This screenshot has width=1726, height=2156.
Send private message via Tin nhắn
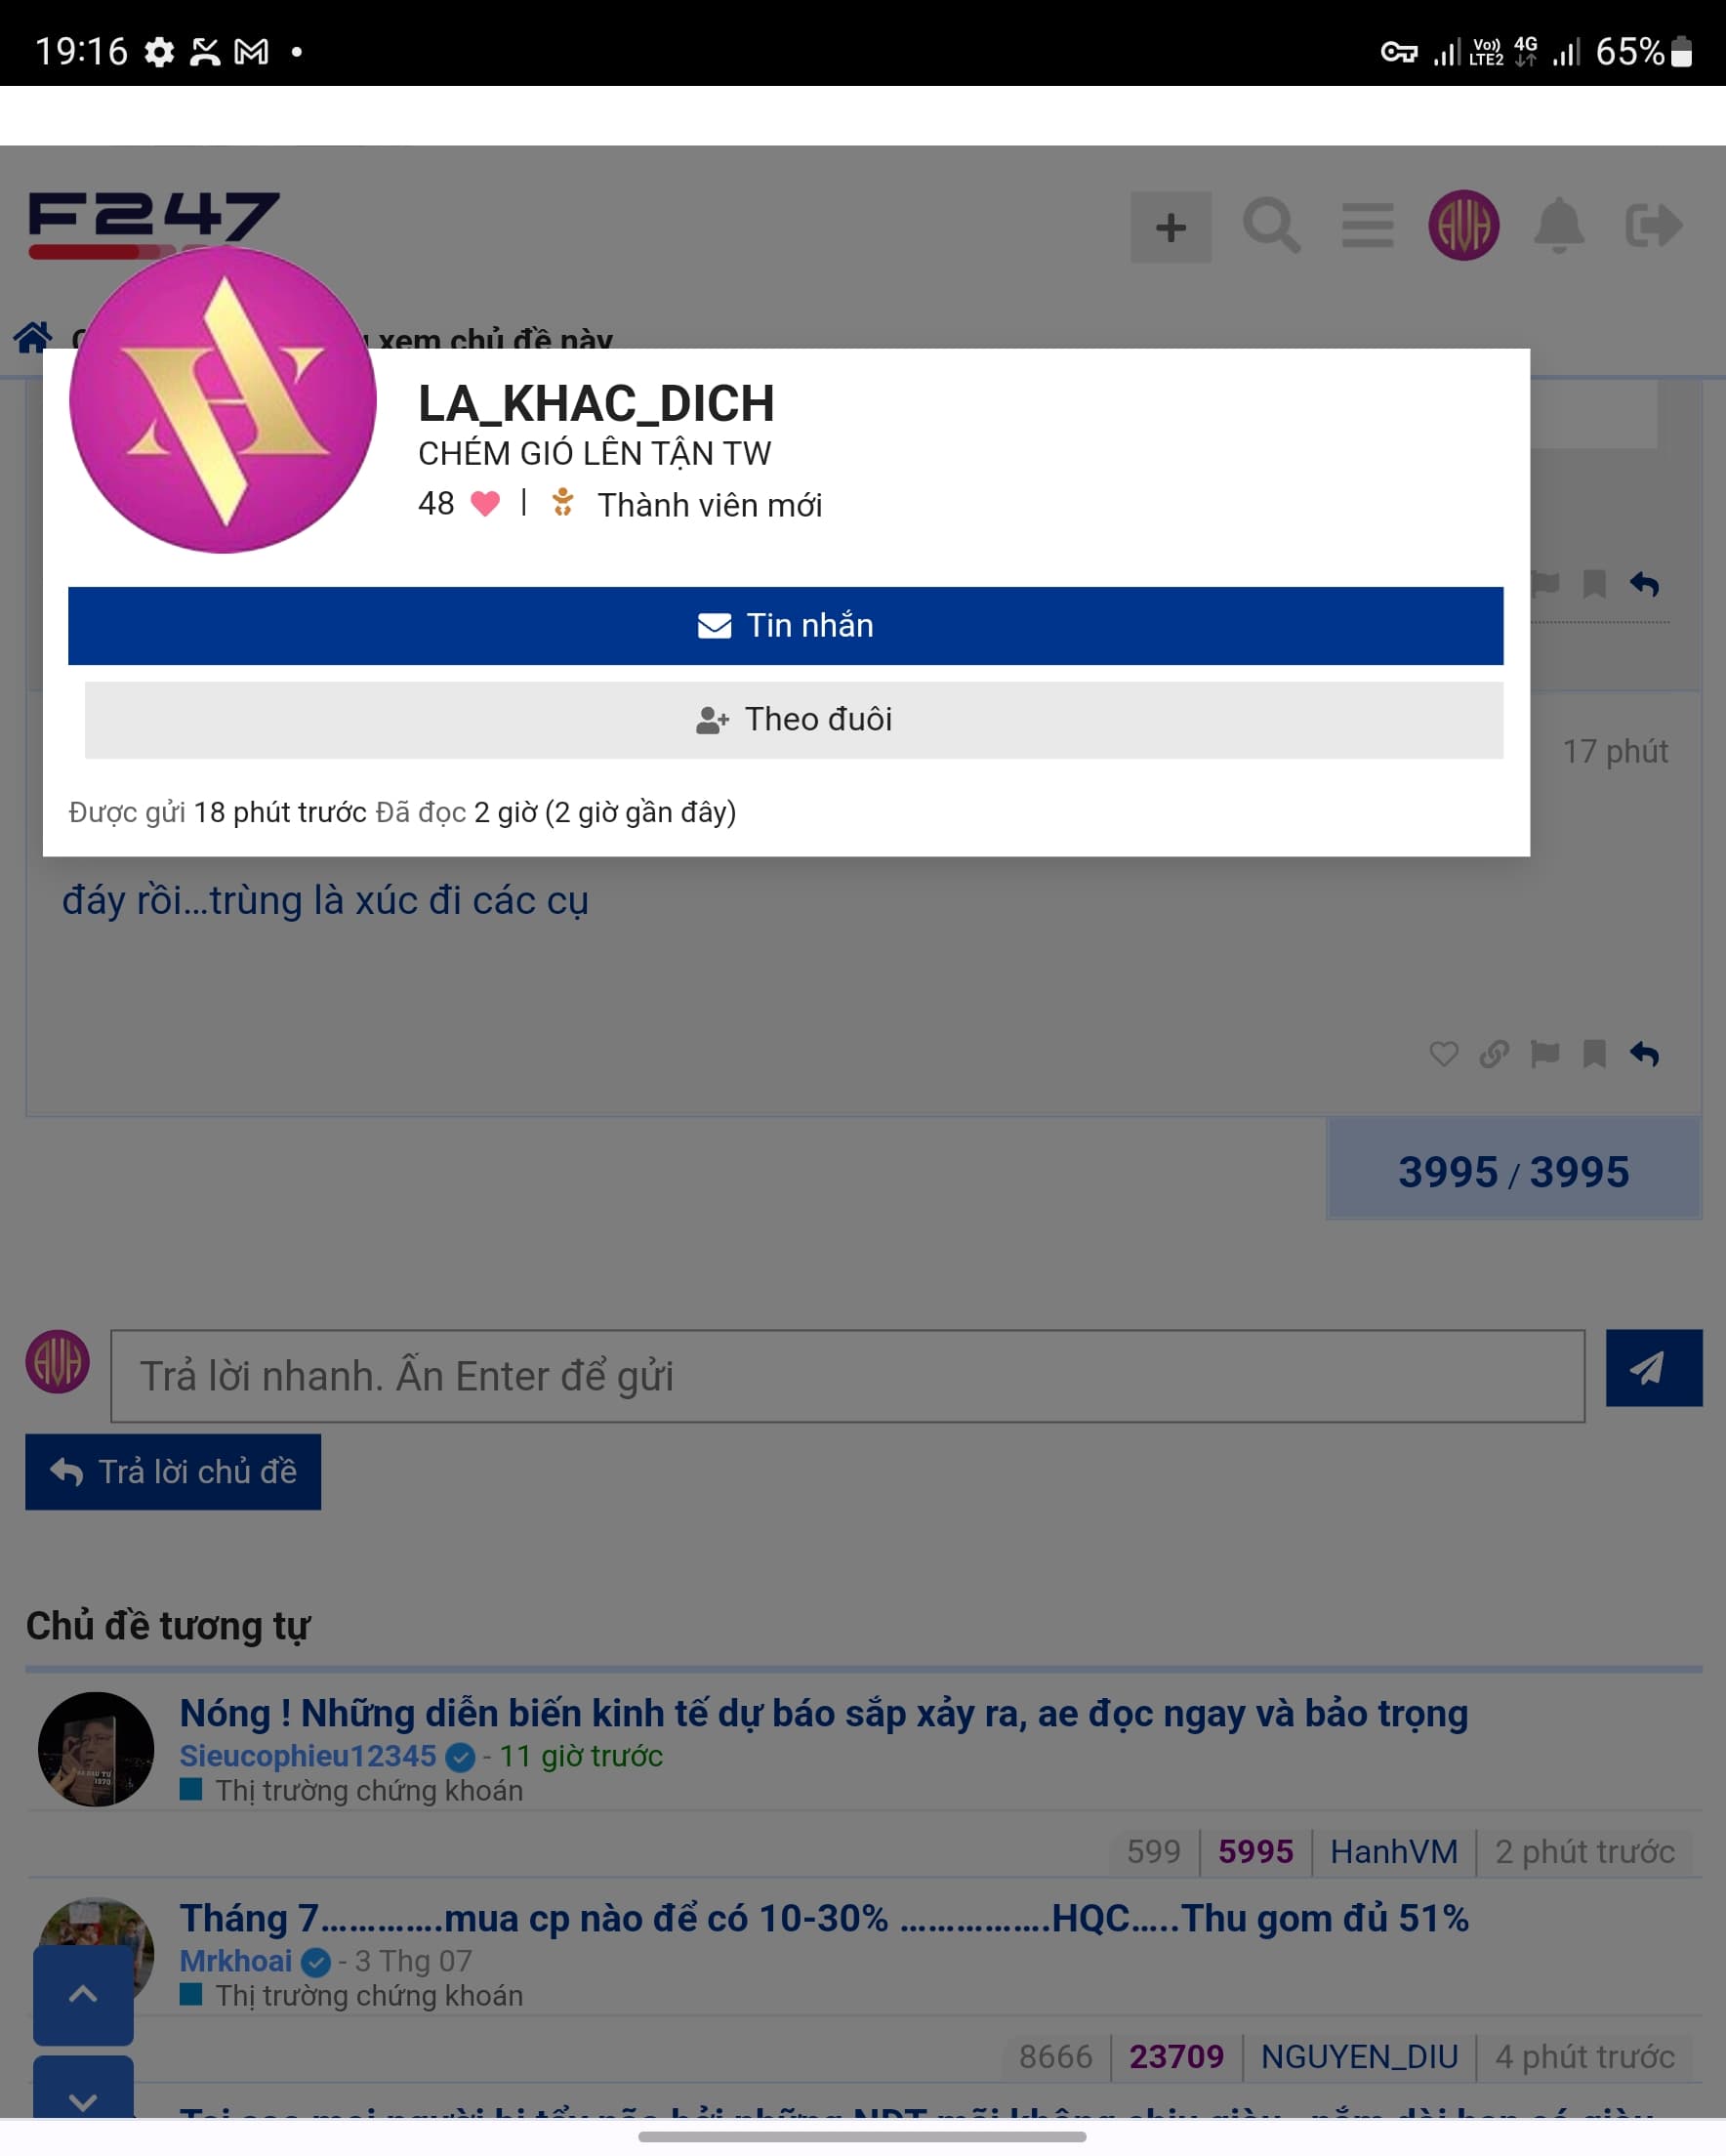tap(785, 626)
